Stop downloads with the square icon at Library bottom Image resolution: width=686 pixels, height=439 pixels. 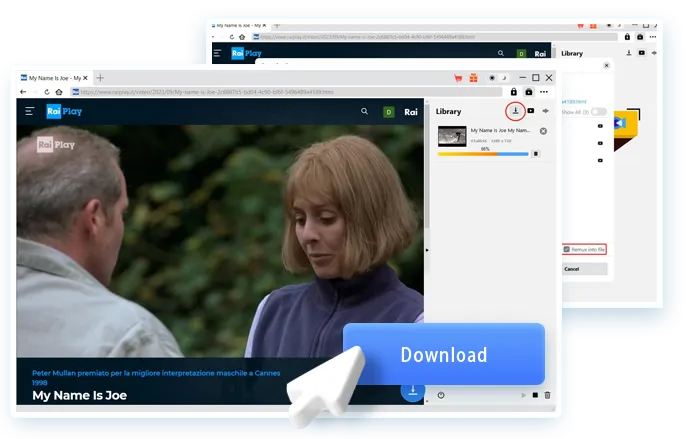click(x=535, y=395)
